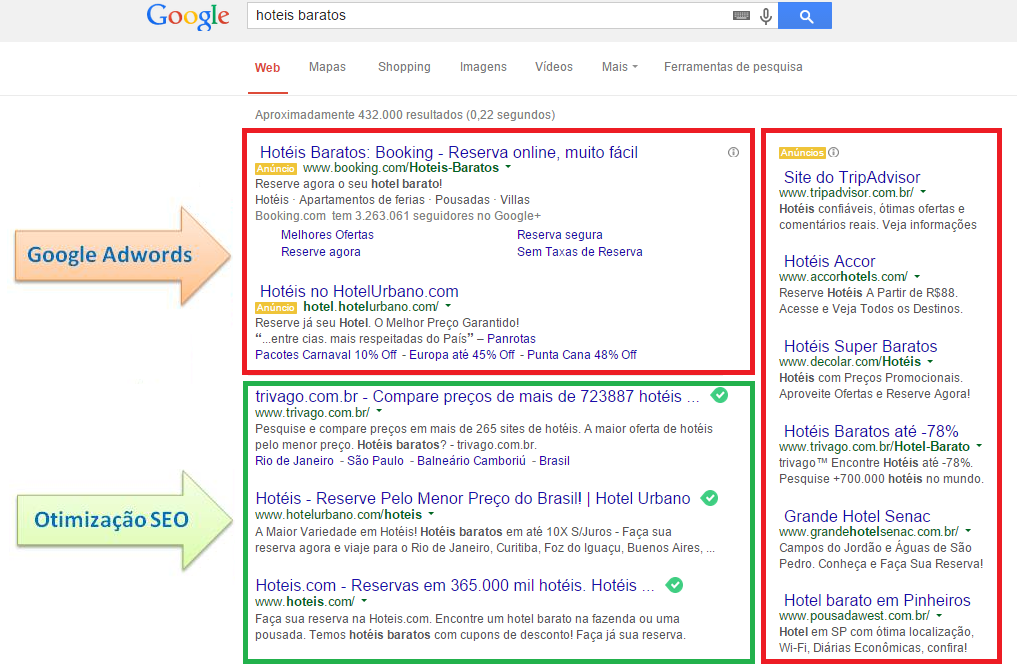Click green check badge beside Hoteis.com result
The image size is (1018, 672).
tap(675, 585)
